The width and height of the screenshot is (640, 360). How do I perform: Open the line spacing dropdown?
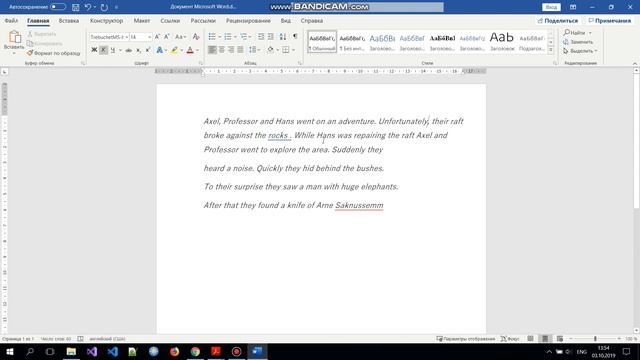[x=254, y=50]
